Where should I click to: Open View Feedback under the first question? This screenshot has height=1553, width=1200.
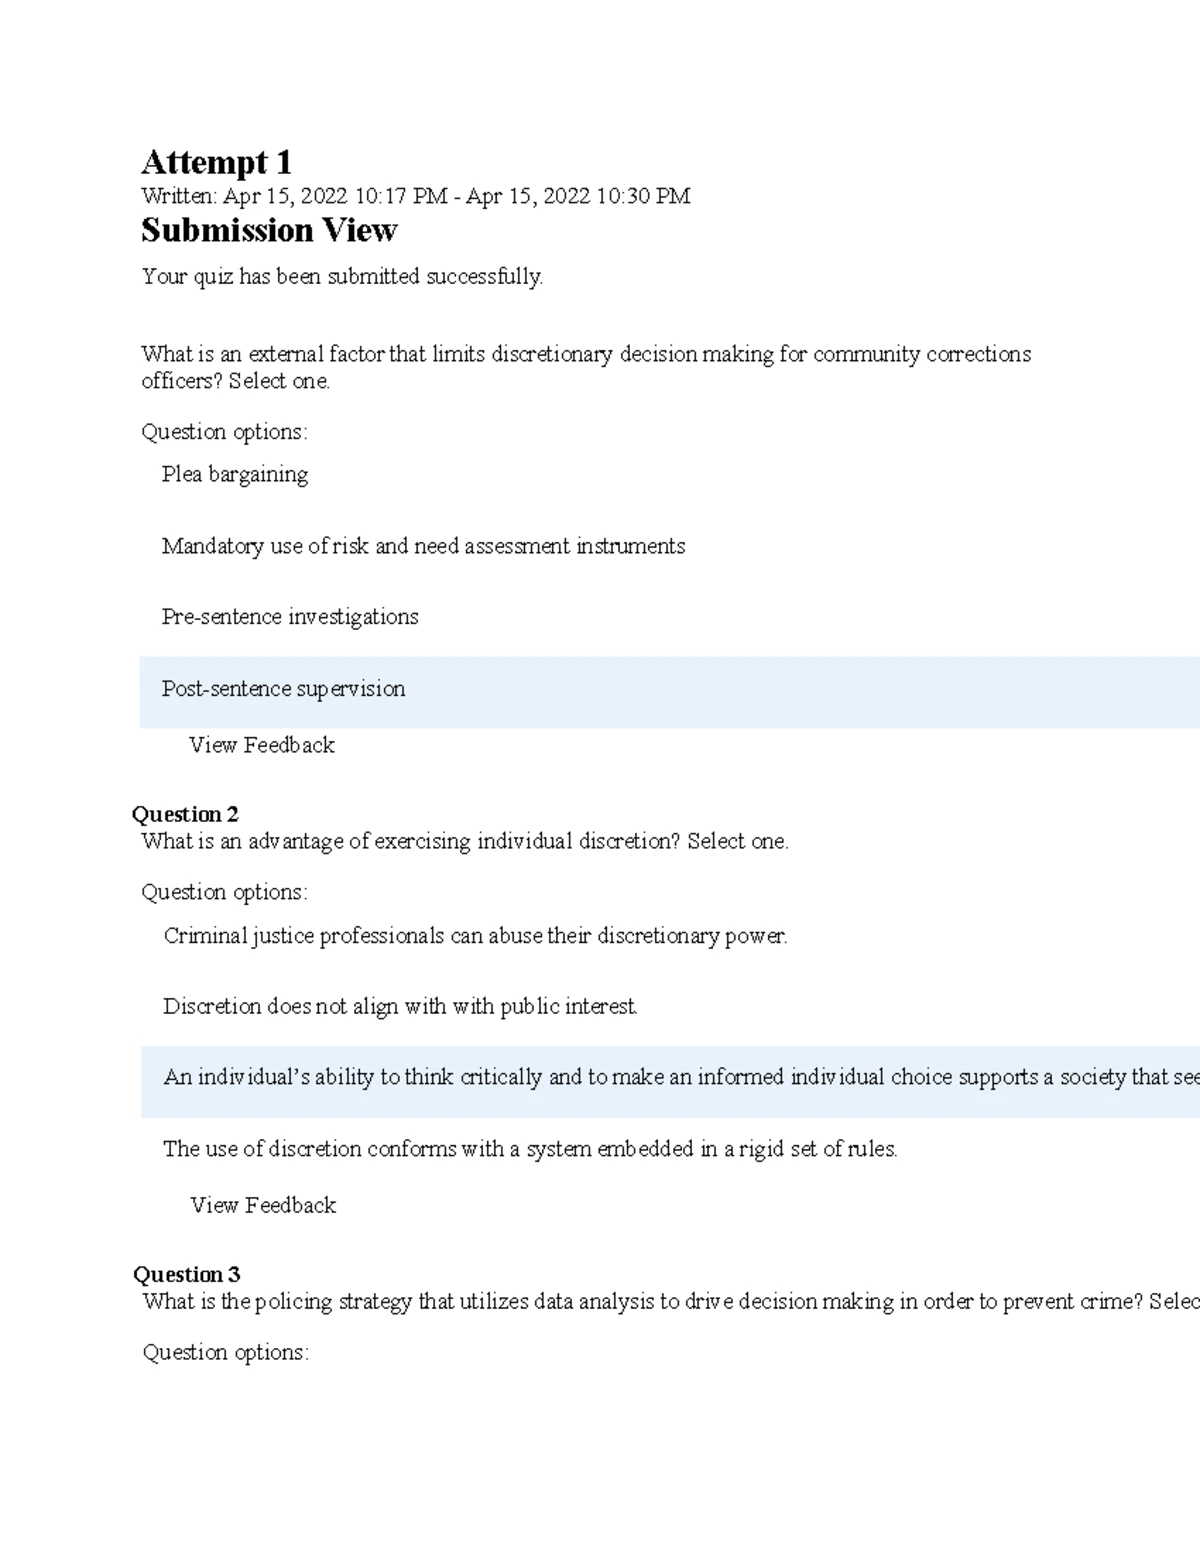[262, 745]
